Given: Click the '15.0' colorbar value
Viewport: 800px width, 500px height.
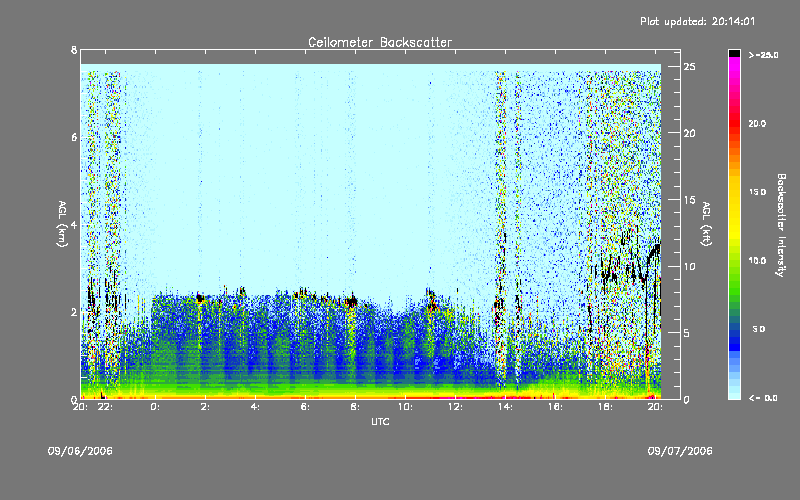Looking at the screenshot, I should 757,192.
